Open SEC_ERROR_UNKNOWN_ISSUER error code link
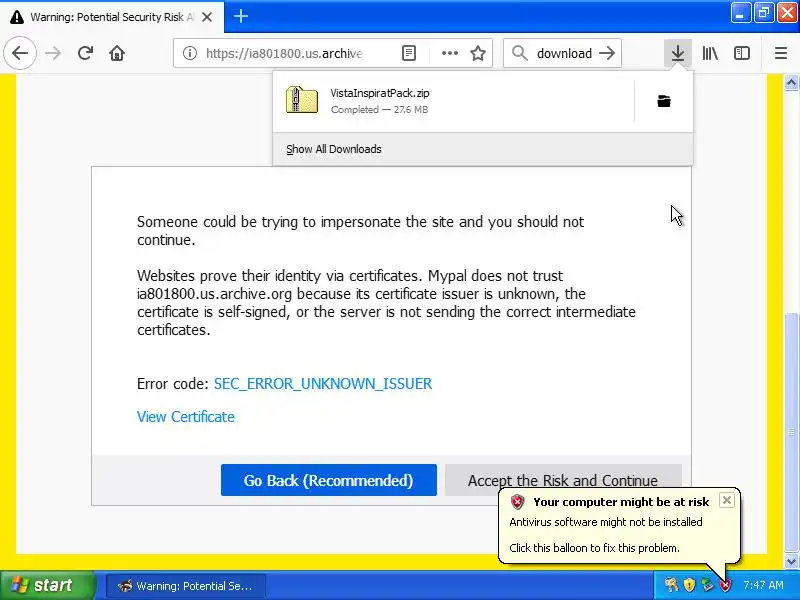 322,384
